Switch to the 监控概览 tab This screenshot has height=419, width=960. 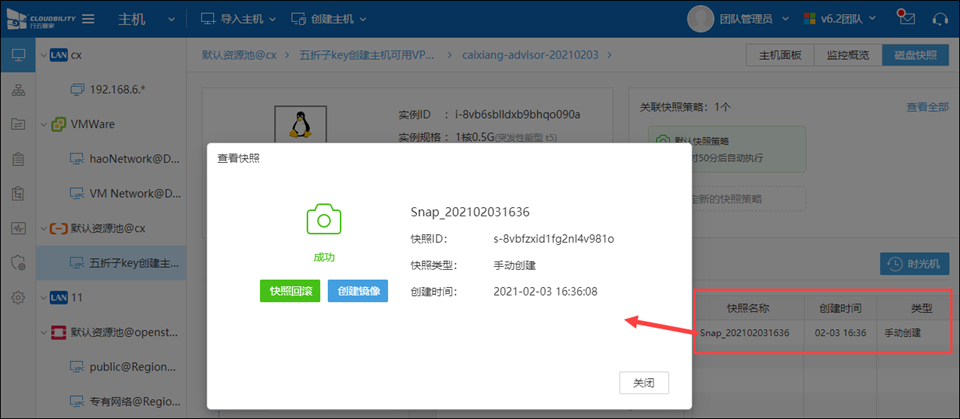[x=847, y=55]
